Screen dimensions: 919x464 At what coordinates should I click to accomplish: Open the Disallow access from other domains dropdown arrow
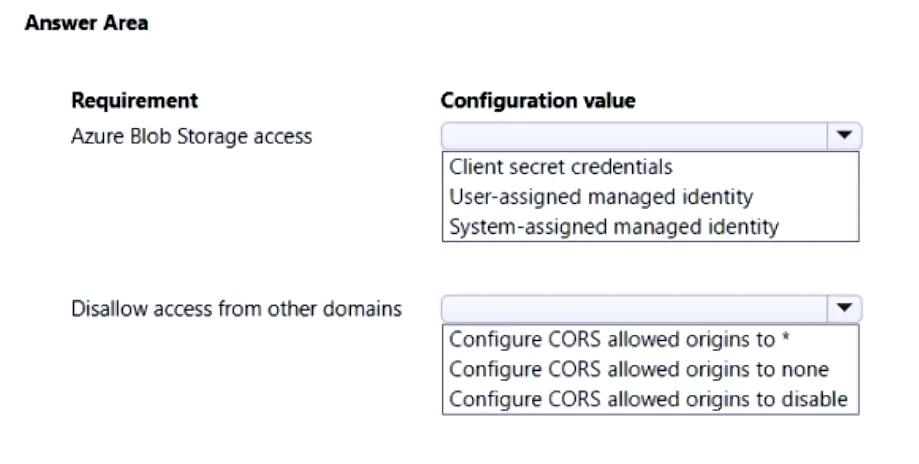[845, 309]
